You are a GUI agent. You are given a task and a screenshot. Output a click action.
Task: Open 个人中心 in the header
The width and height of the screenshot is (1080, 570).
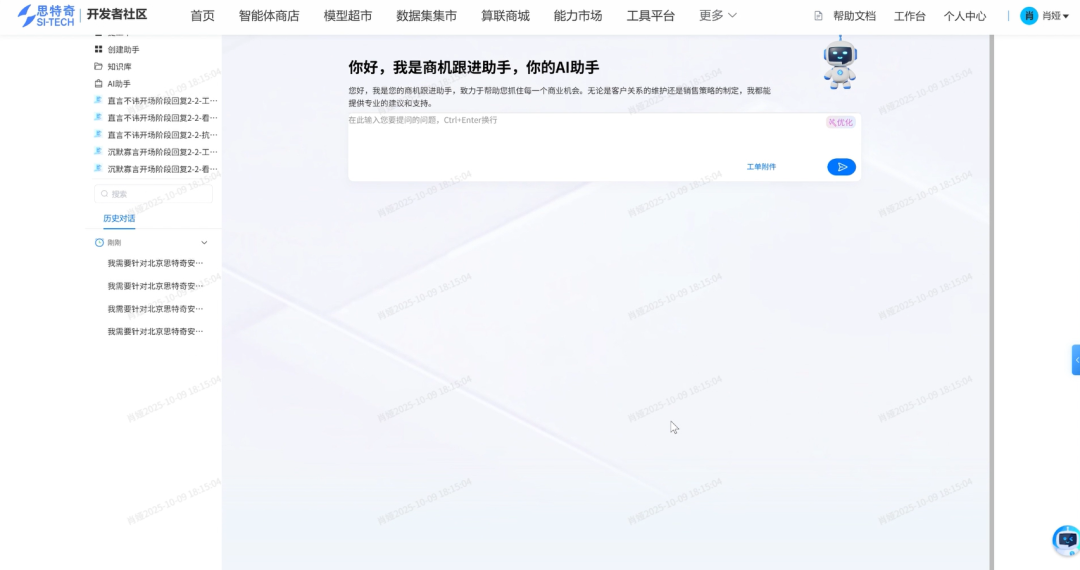point(964,16)
